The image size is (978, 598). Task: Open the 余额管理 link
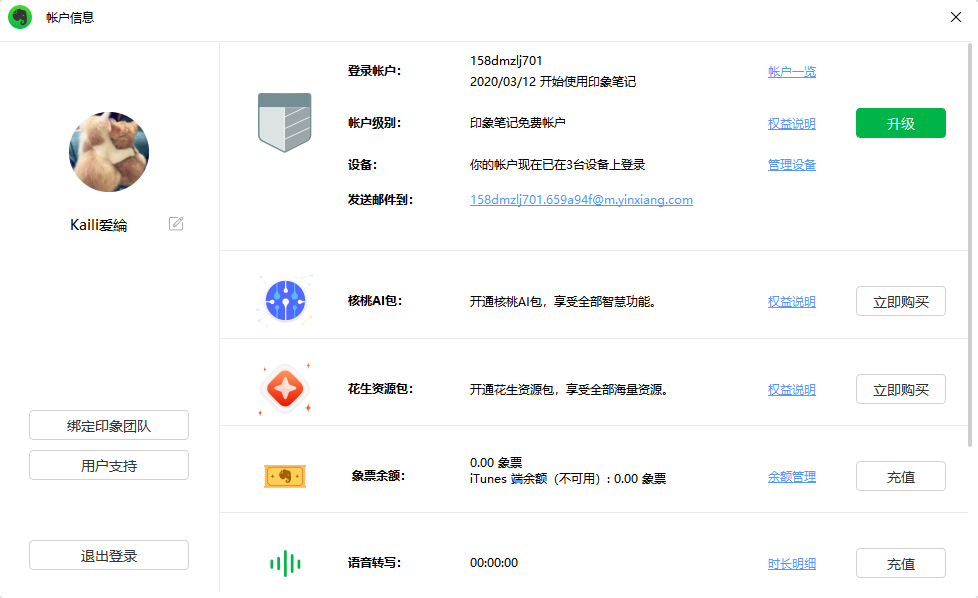tap(792, 477)
